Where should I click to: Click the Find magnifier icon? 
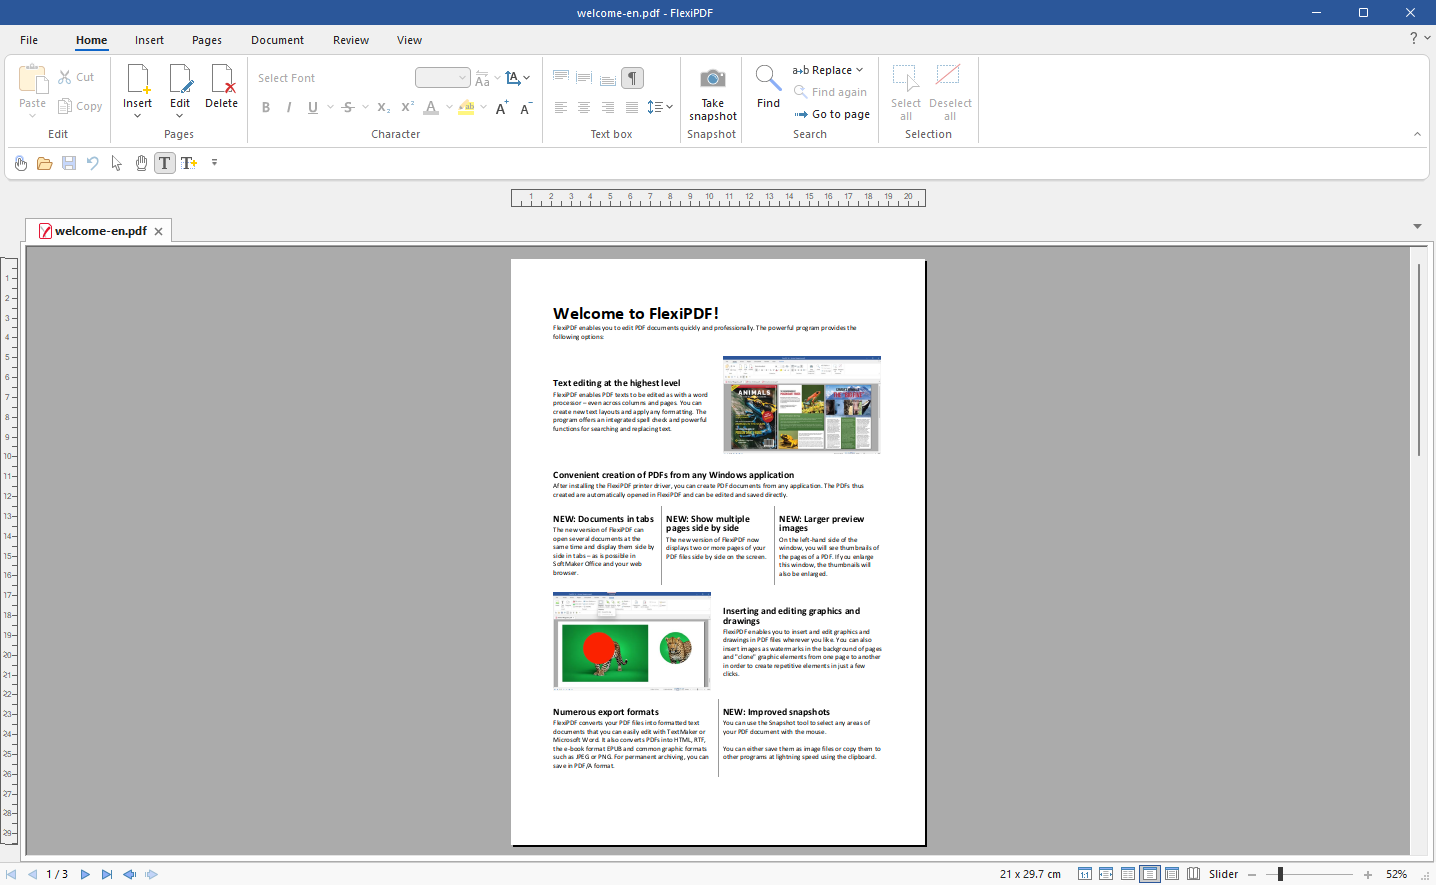[x=768, y=78]
